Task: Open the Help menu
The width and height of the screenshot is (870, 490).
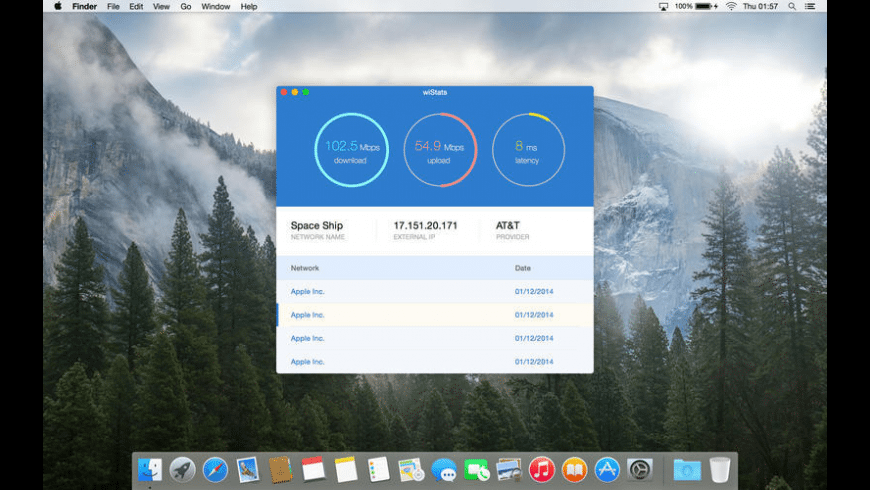Action: pyautogui.click(x=249, y=7)
